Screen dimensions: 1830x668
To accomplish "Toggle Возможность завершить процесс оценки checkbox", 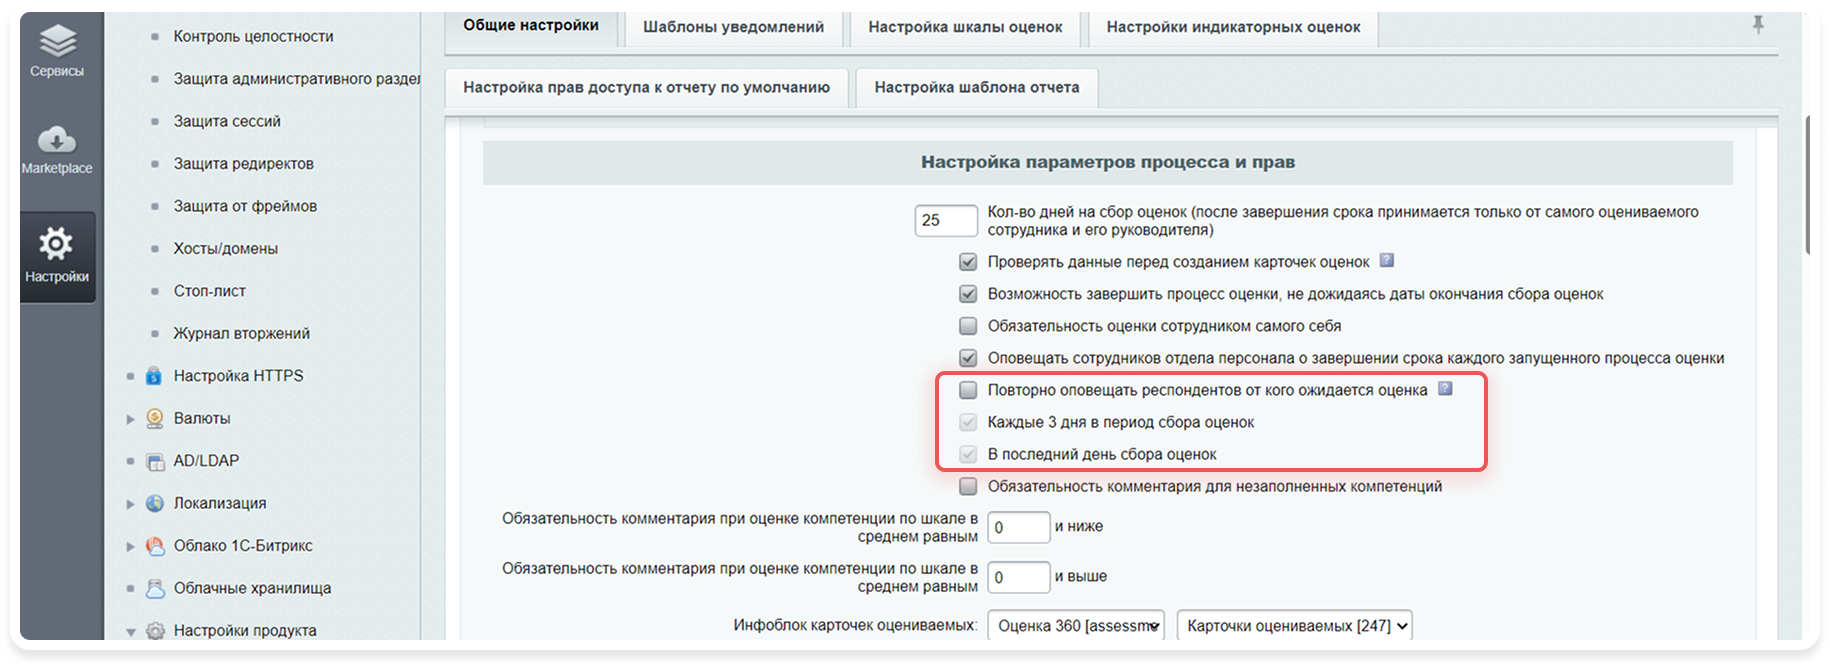I will click(968, 294).
